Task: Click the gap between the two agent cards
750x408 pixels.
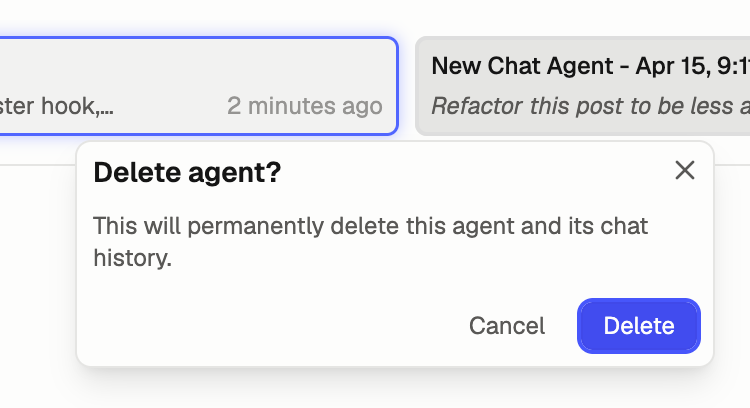Action: tap(407, 86)
